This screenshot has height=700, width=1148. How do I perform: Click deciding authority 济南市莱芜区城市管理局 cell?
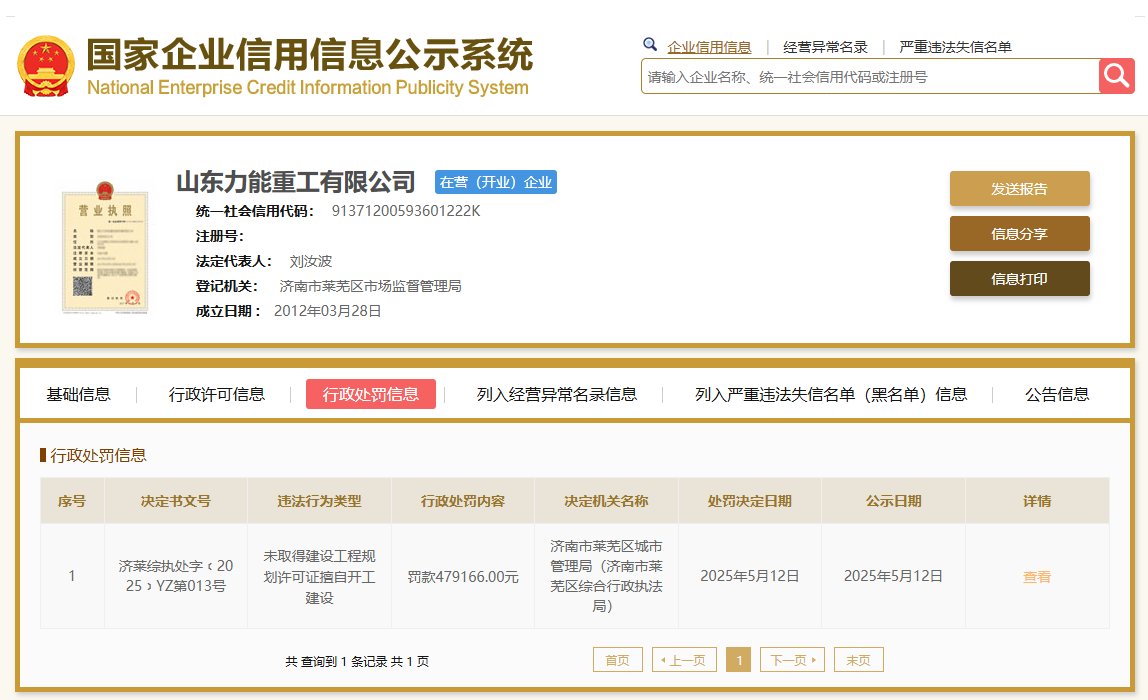606,576
